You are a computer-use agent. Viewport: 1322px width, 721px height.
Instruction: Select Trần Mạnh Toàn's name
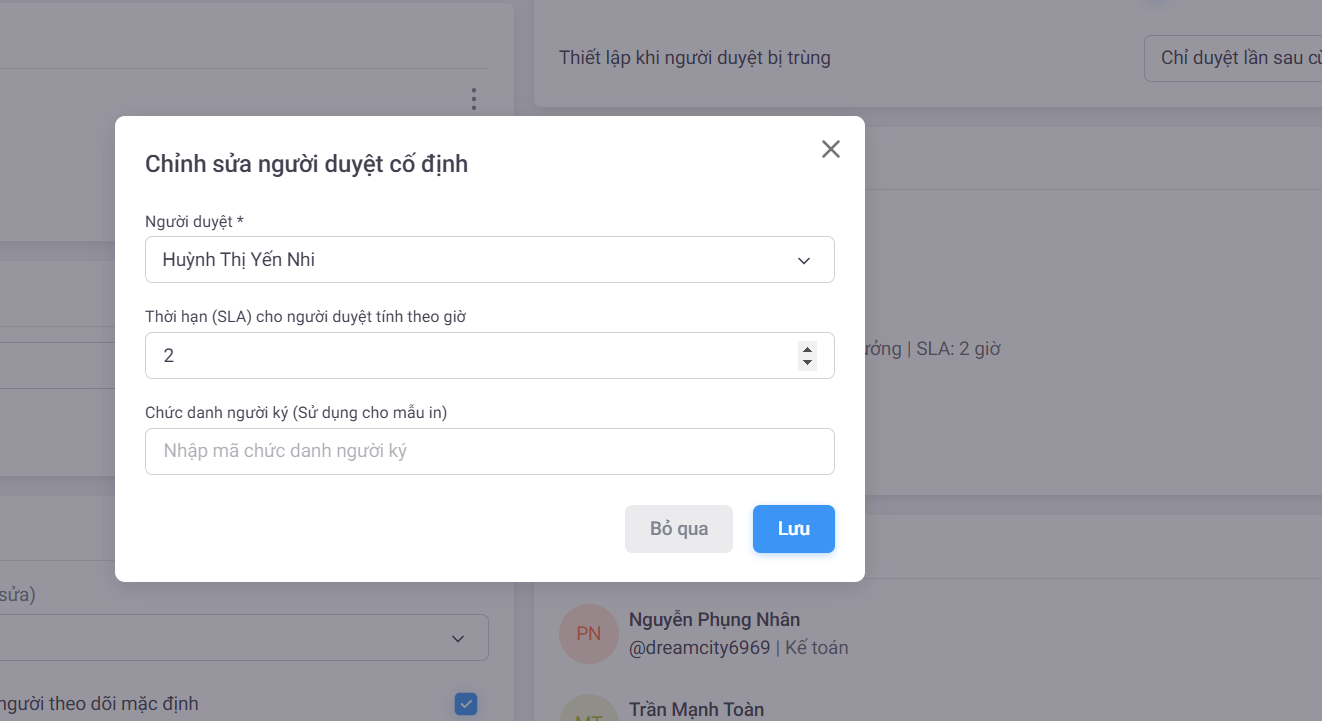coord(696,710)
